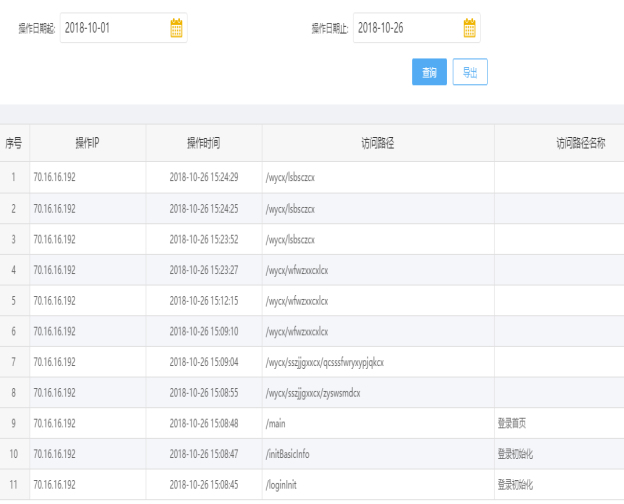624x504 pixels.
Task: Click the 访问路径 column header
Action: 378,143
